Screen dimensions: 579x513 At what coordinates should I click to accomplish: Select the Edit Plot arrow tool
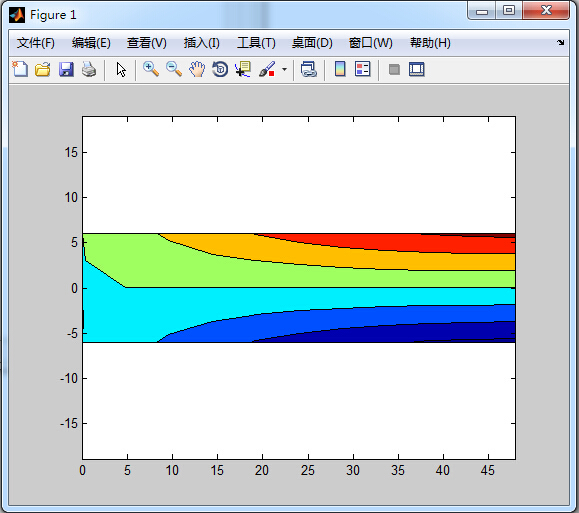[x=121, y=69]
